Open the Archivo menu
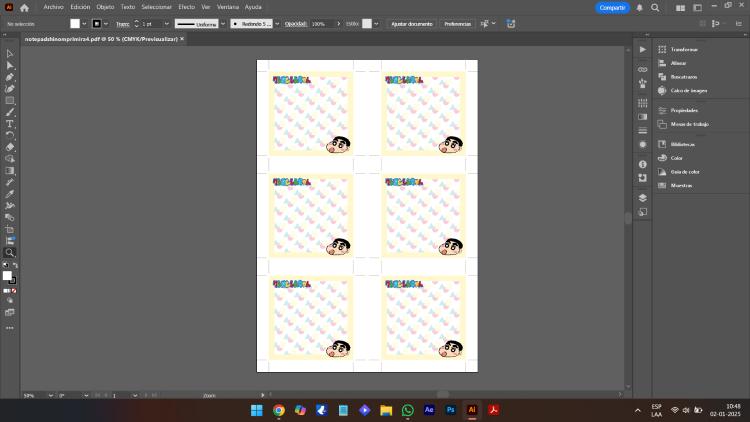This screenshot has height=422, width=750. 54,7
